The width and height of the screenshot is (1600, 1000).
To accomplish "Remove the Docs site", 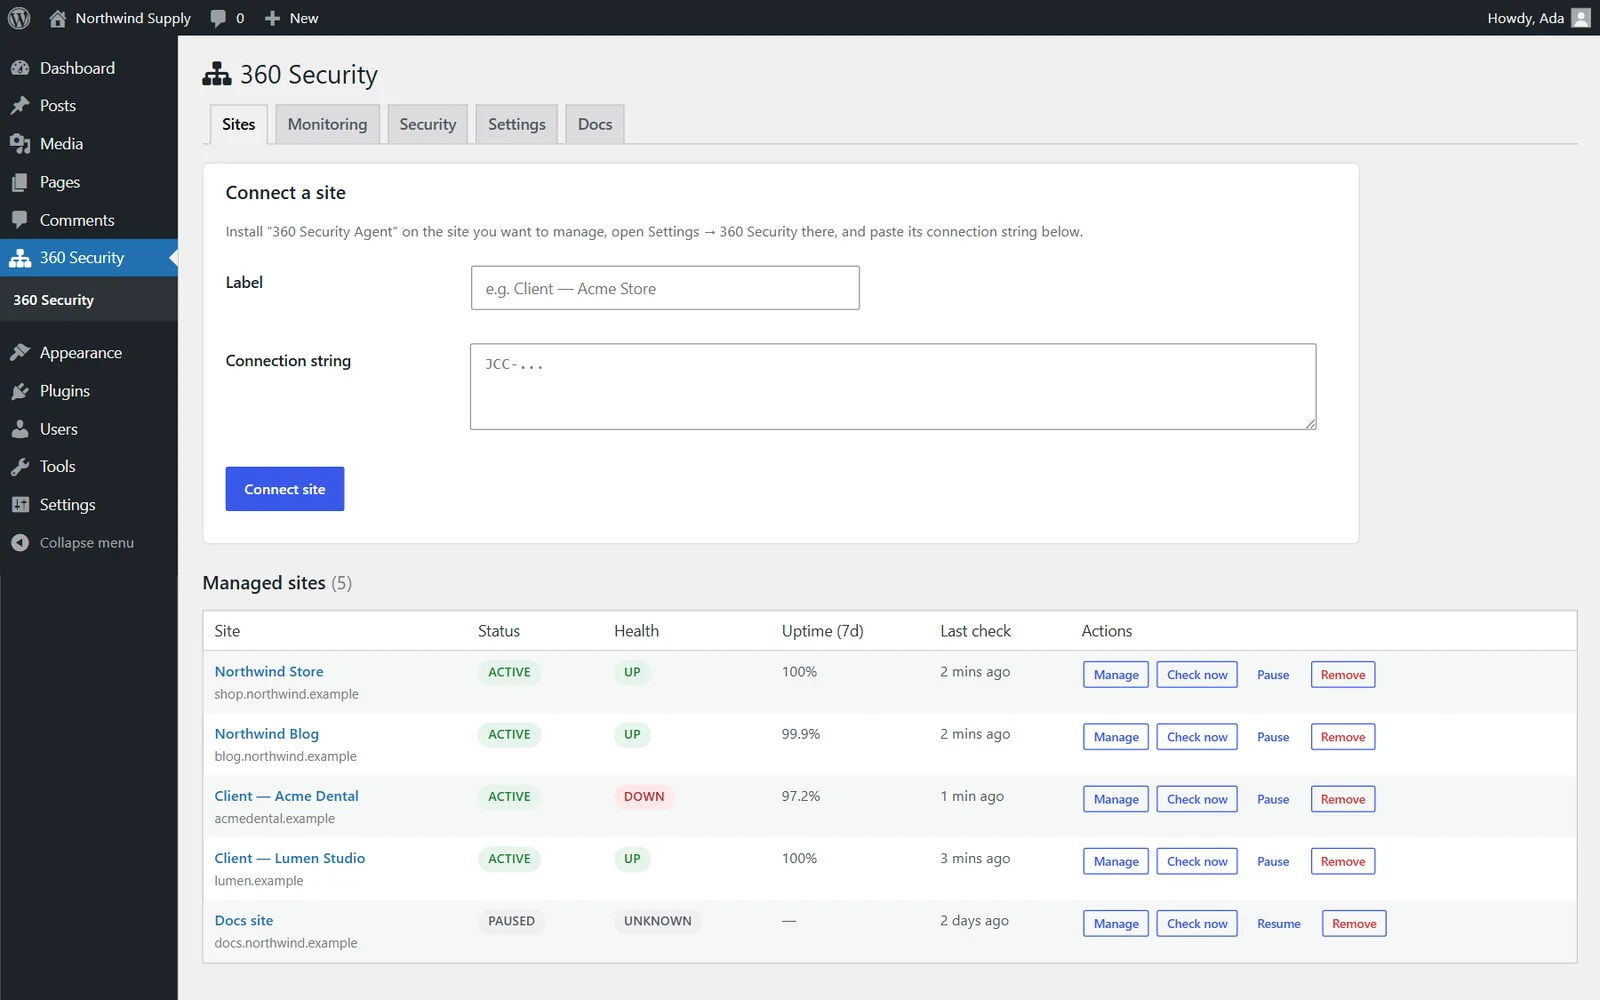I will (1354, 924).
